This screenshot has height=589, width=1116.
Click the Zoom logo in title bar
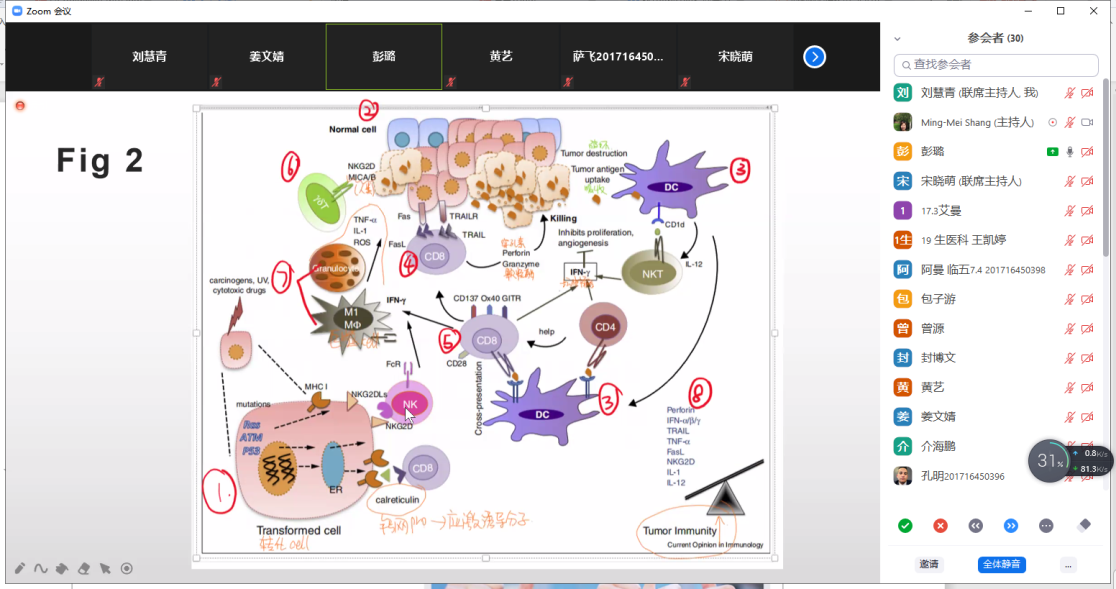click(x=17, y=11)
